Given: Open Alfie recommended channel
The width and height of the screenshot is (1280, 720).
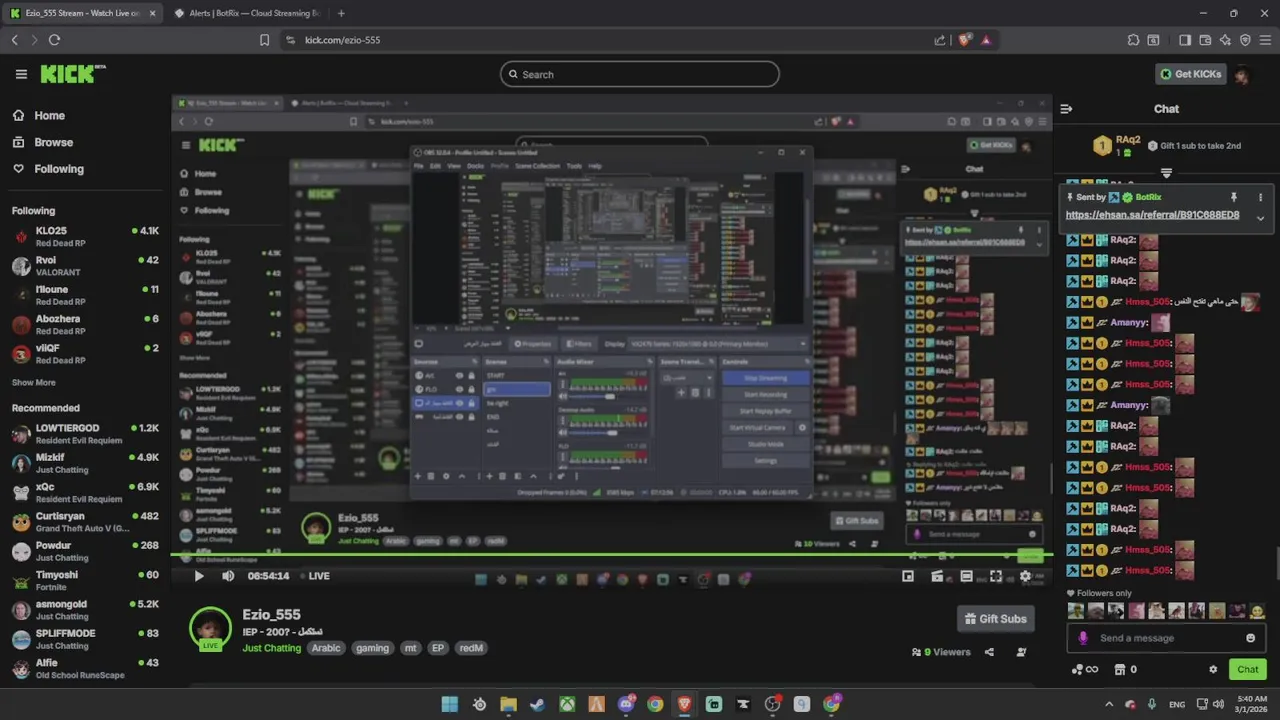Looking at the screenshot, I should point(84,668).
